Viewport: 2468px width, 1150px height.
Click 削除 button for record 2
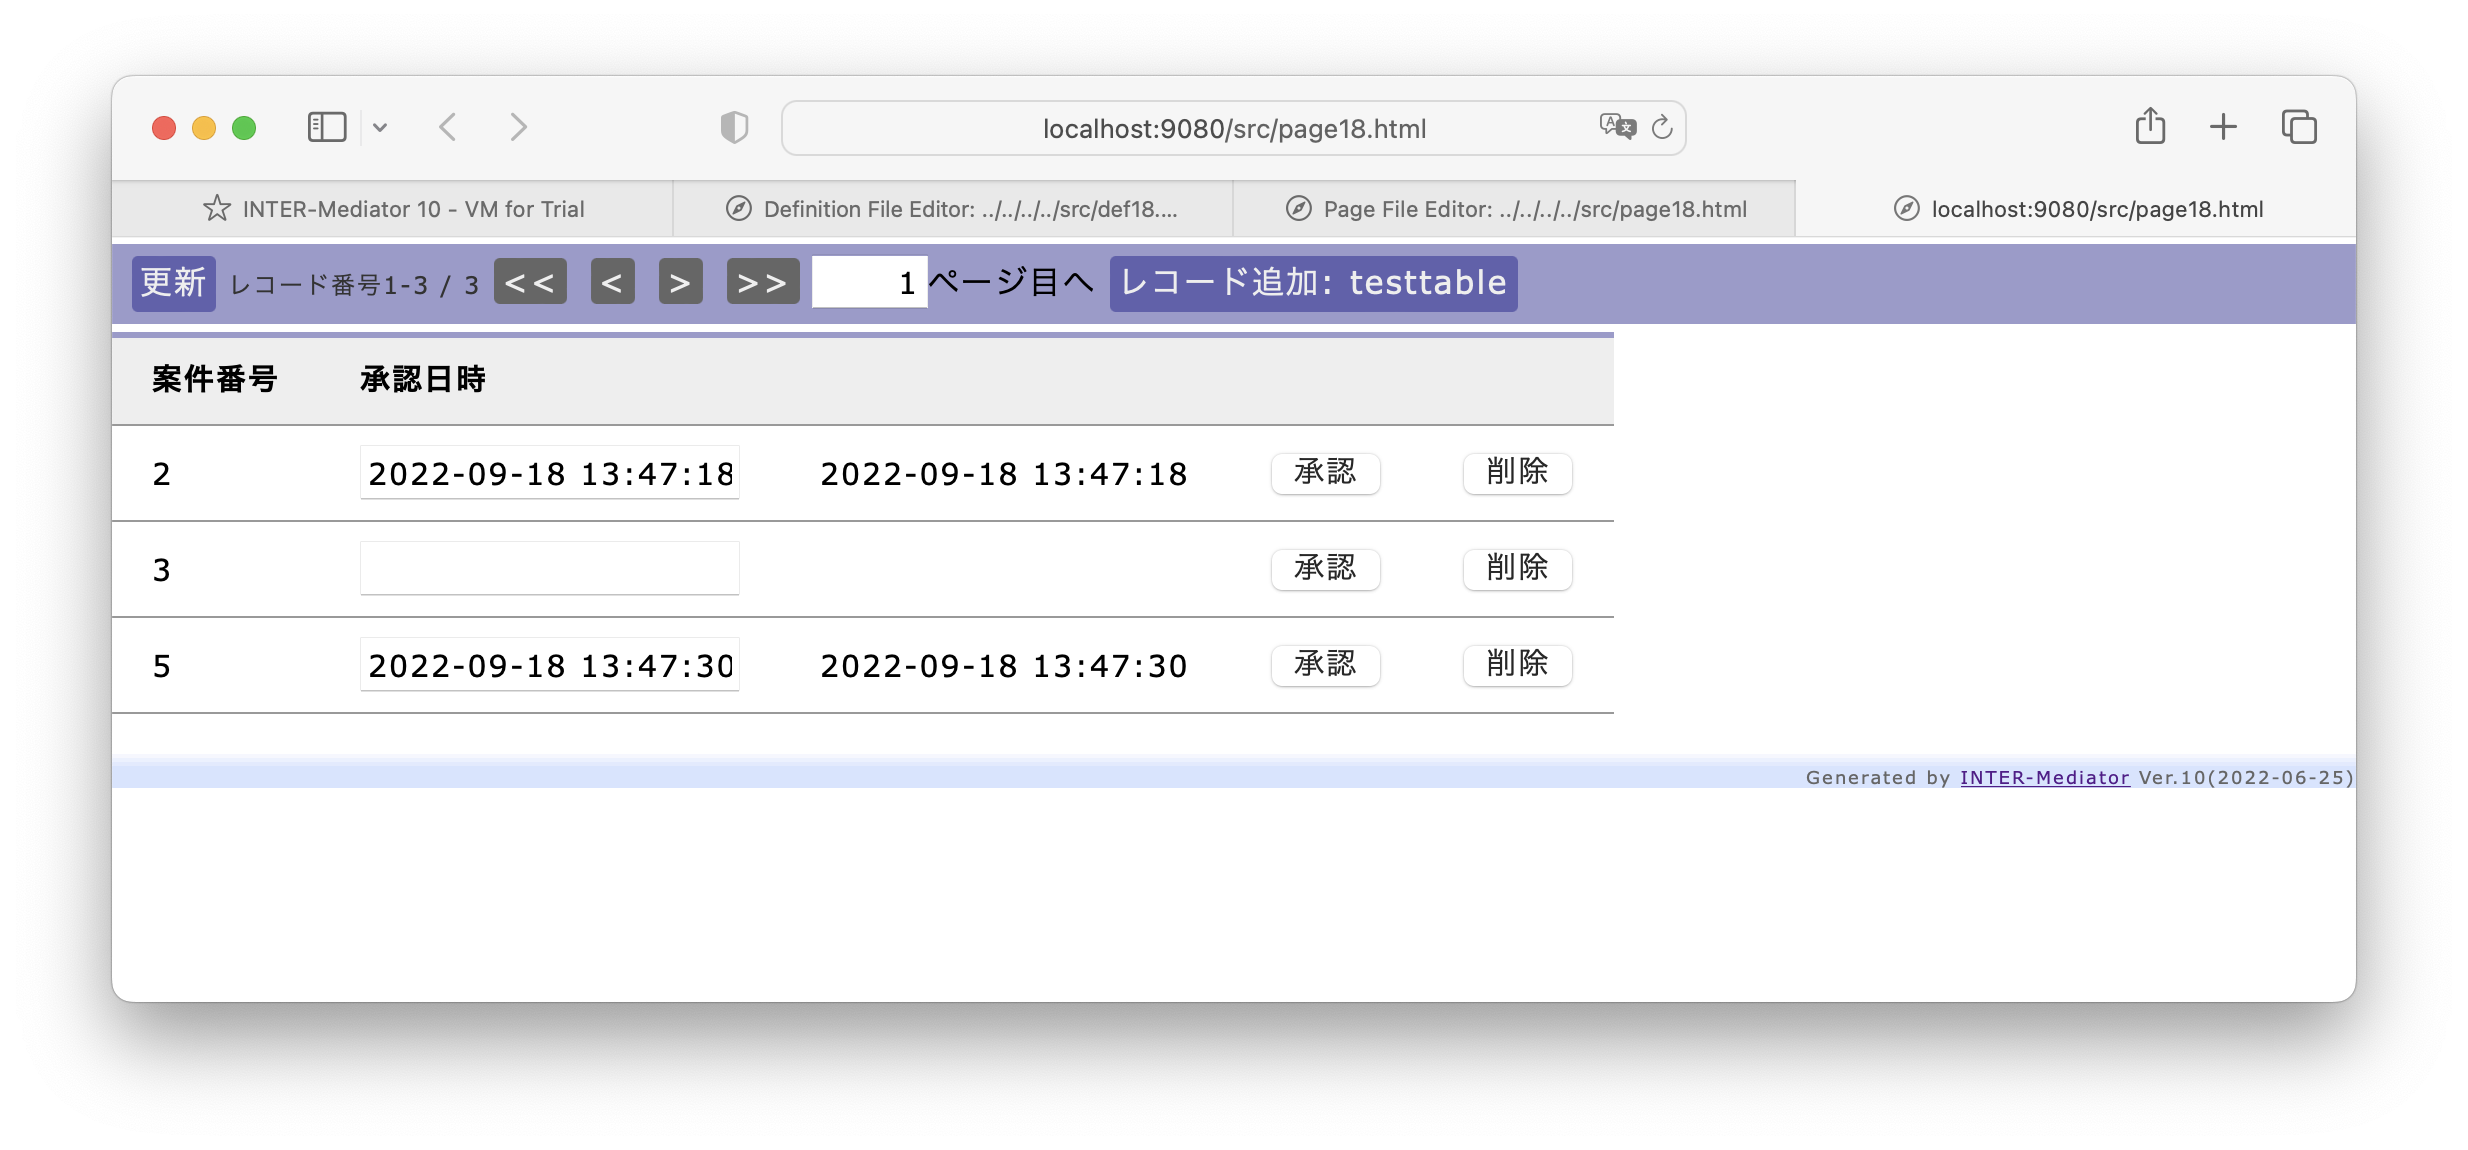coord(1517,472)
